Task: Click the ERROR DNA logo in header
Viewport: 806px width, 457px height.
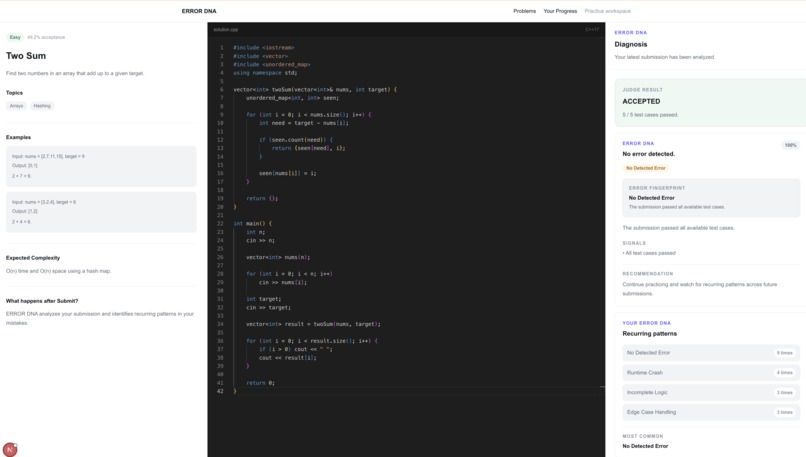Action: click(199, 11)
